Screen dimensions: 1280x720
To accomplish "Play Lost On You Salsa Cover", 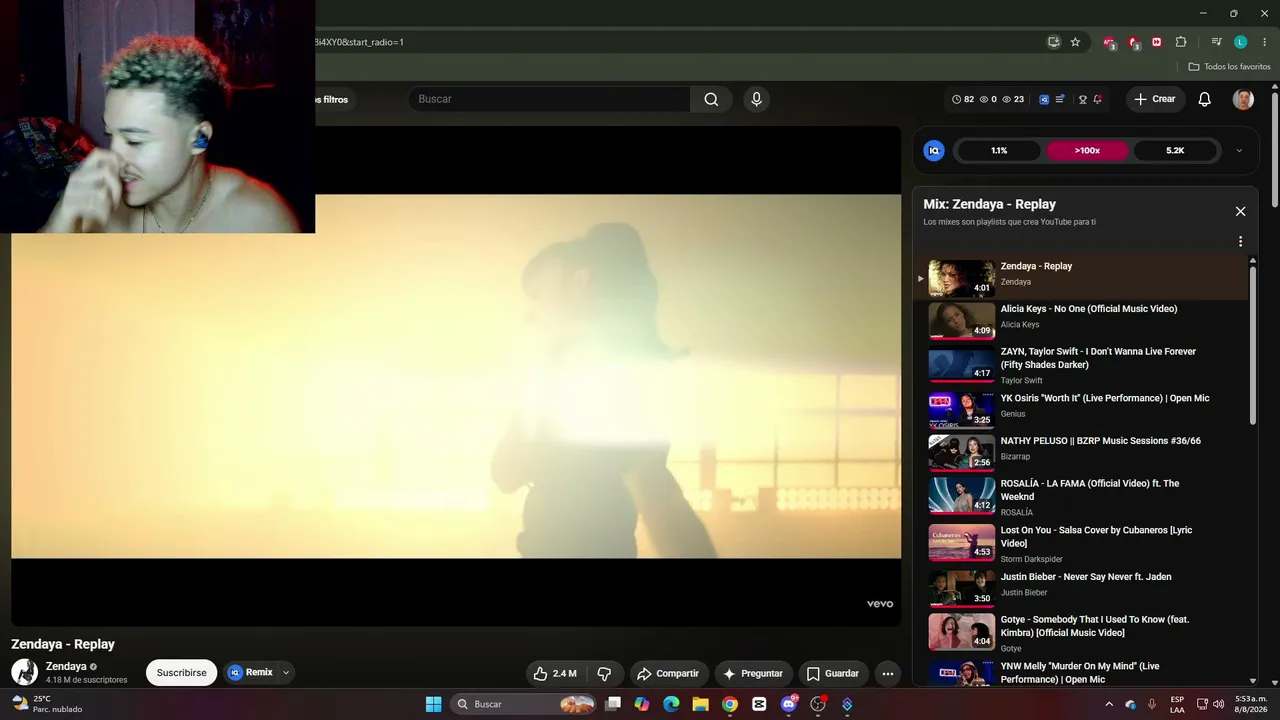I will [1082, 544].
